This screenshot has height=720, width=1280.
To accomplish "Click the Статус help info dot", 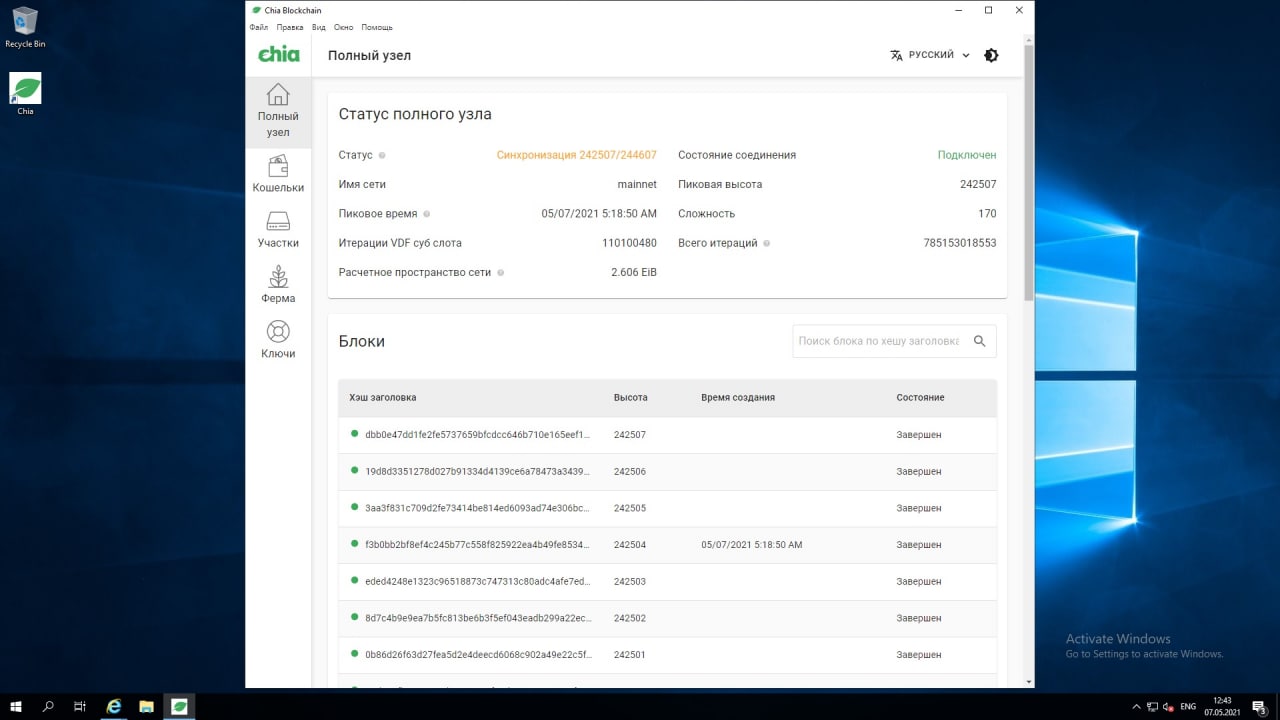I will click(382, 156).
